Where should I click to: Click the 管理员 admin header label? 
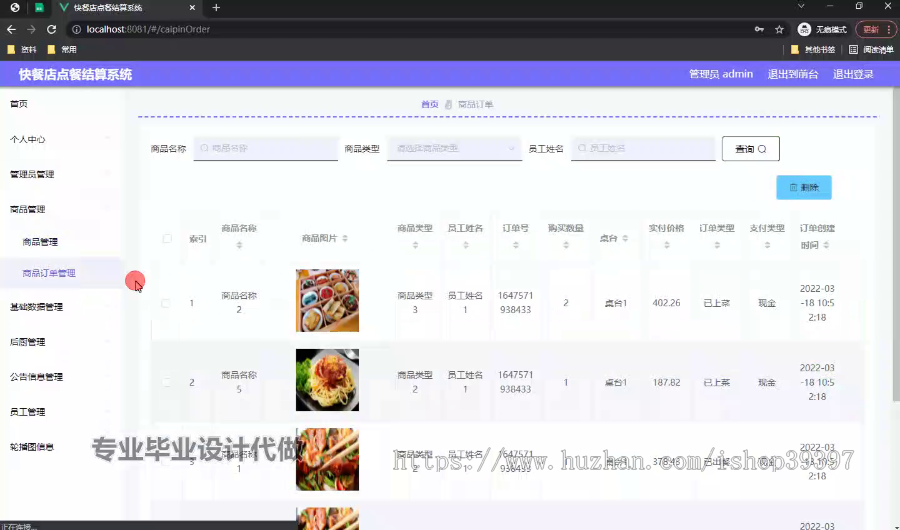pyautogui.click(x=721, y=74)
